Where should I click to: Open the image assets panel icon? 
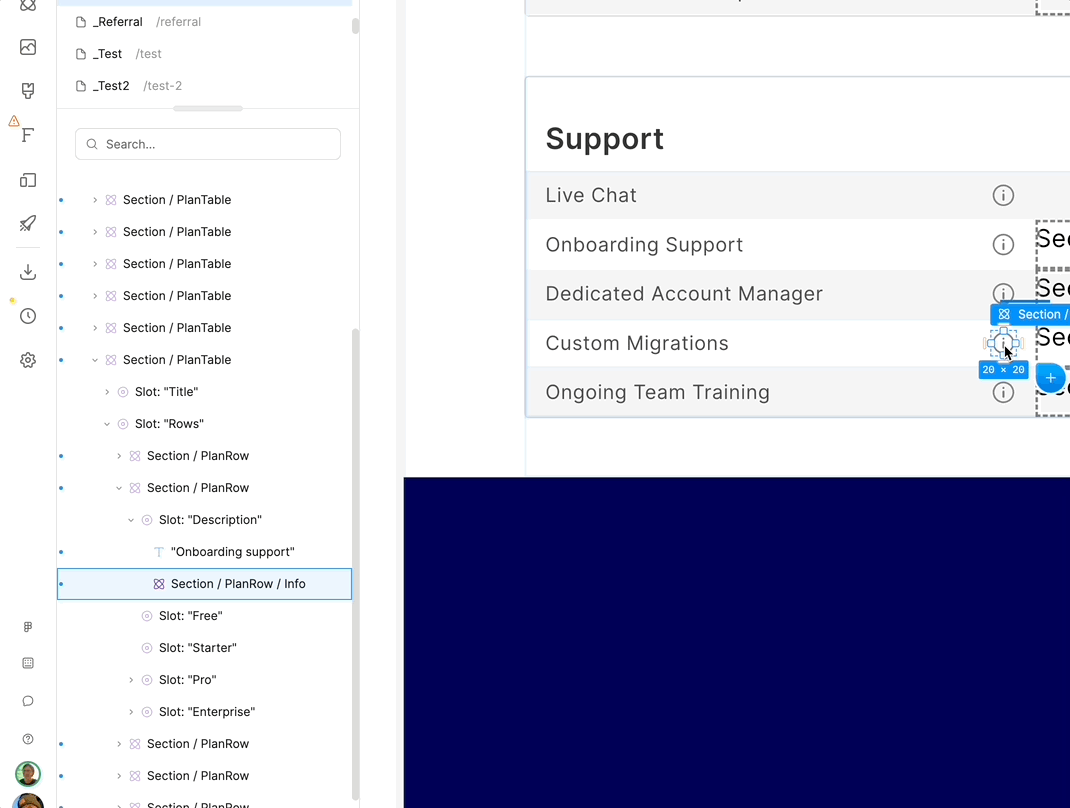tap(28, 47)
